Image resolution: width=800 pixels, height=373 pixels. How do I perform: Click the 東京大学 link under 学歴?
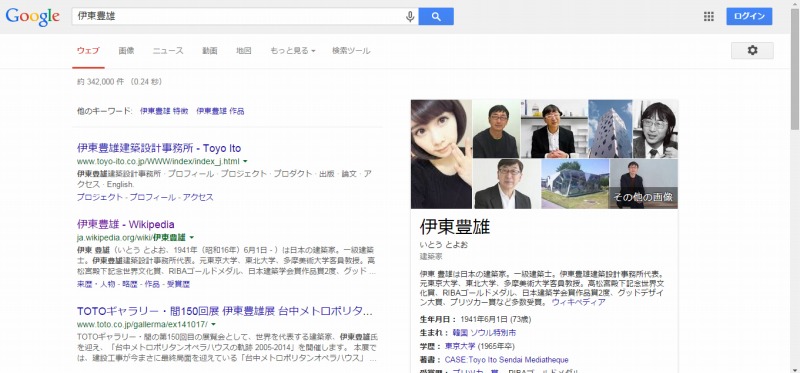[460, 346]
